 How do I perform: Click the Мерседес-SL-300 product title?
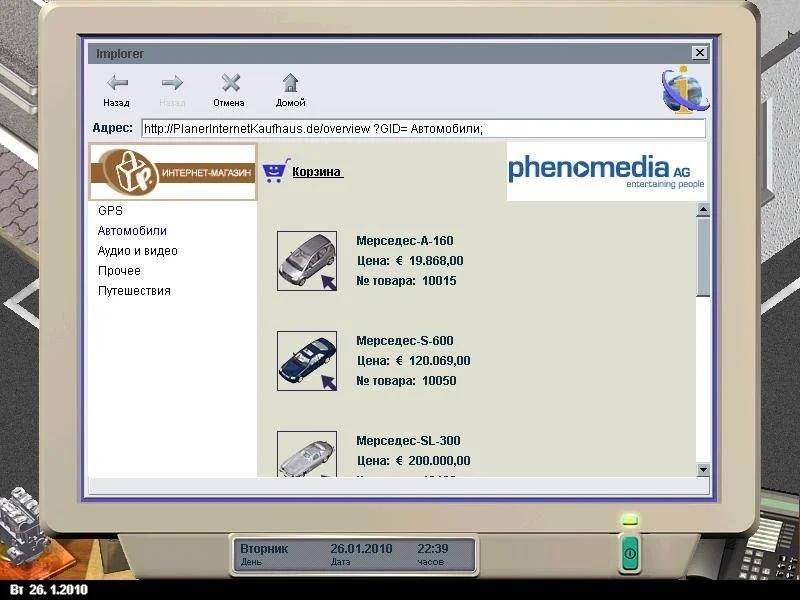tap(408, 441)
